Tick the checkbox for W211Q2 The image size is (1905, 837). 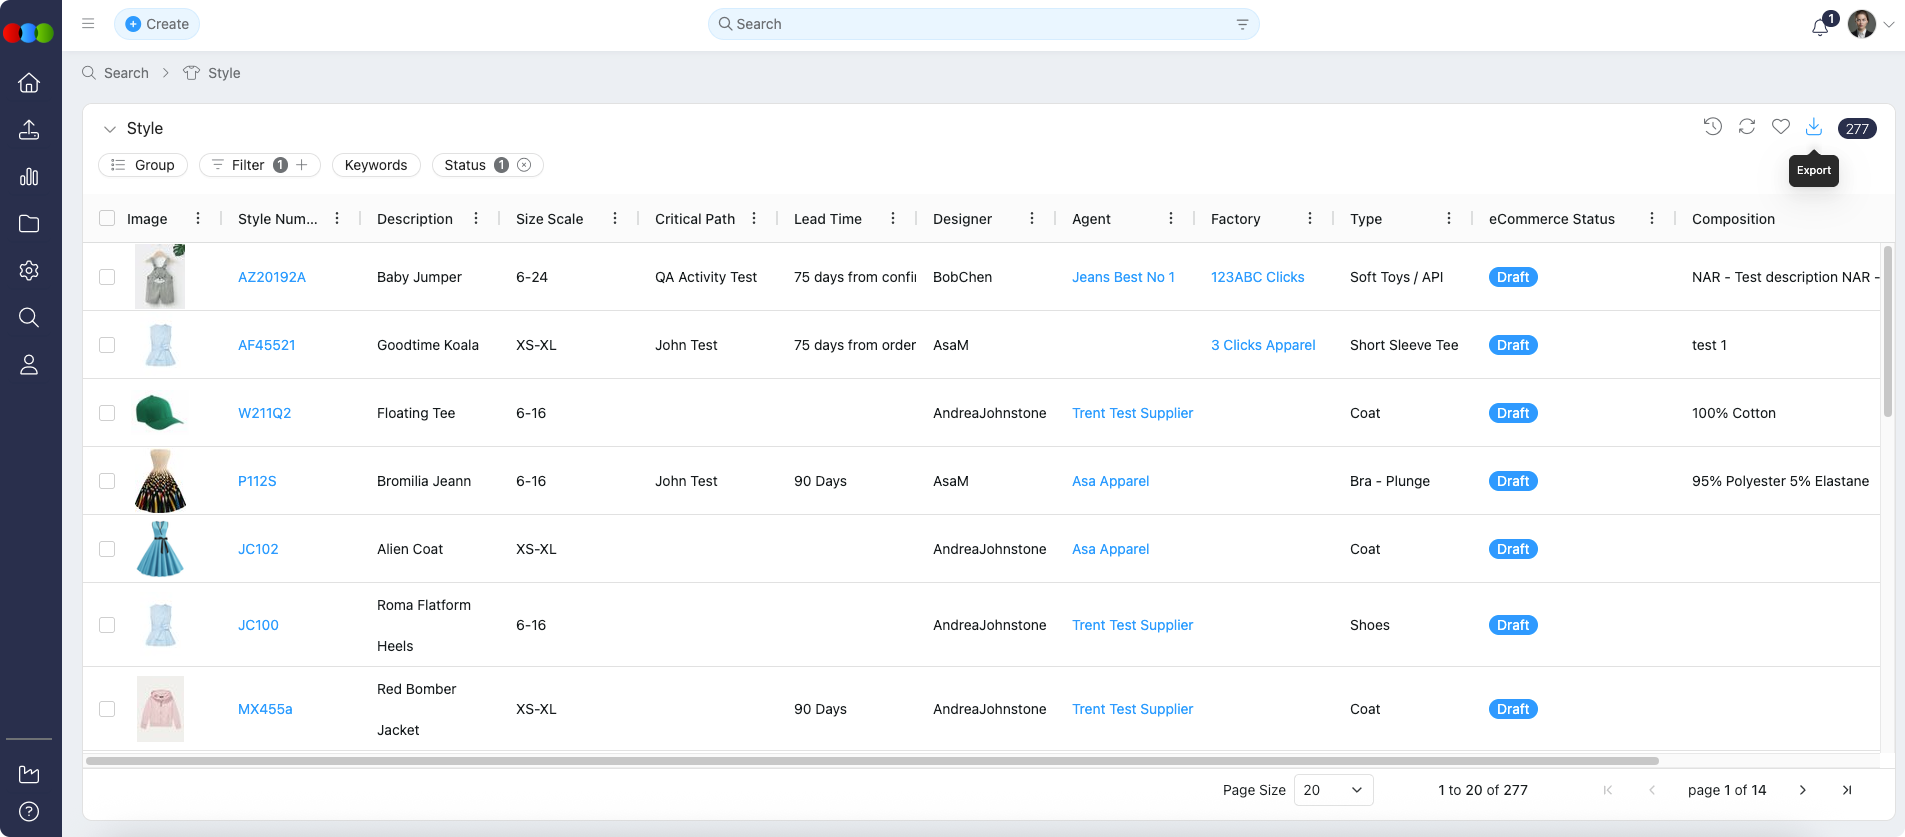click(x=107, y=413)
